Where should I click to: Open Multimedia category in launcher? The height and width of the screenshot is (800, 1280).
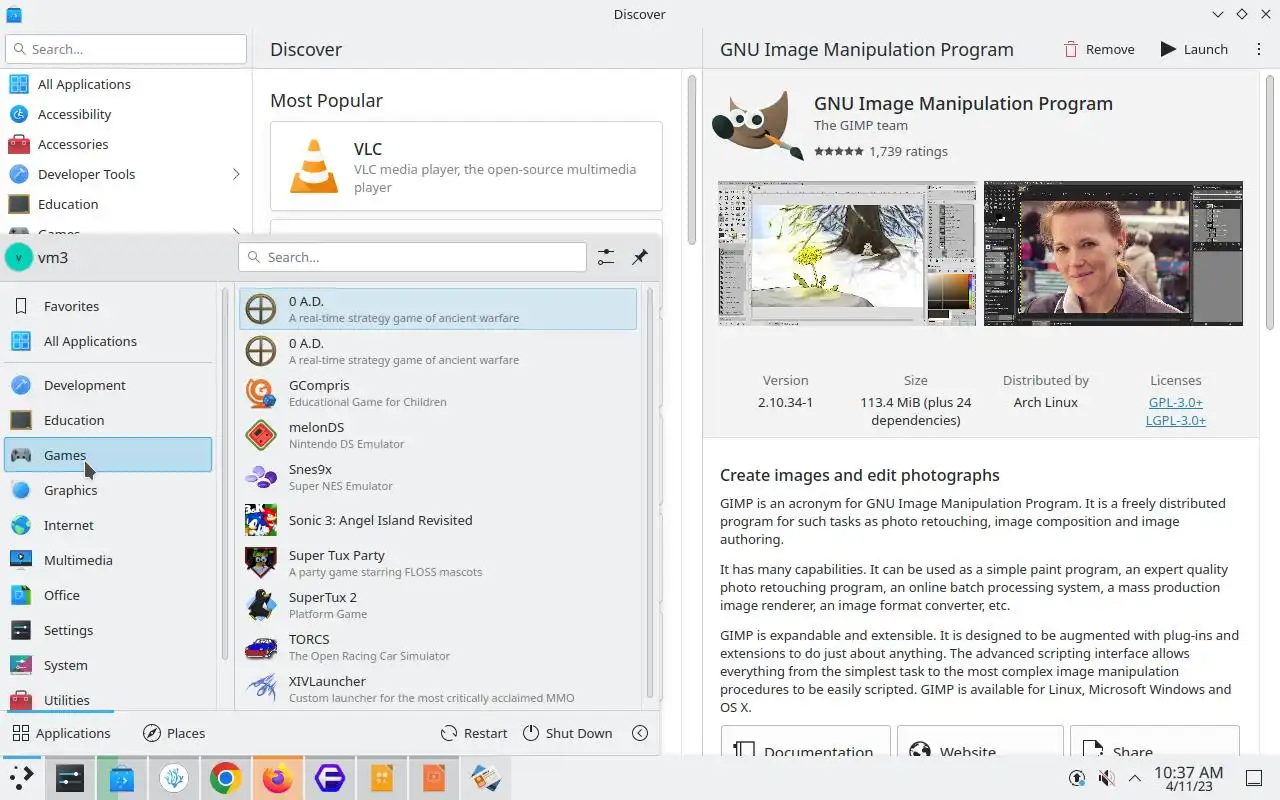pos(108,560)
